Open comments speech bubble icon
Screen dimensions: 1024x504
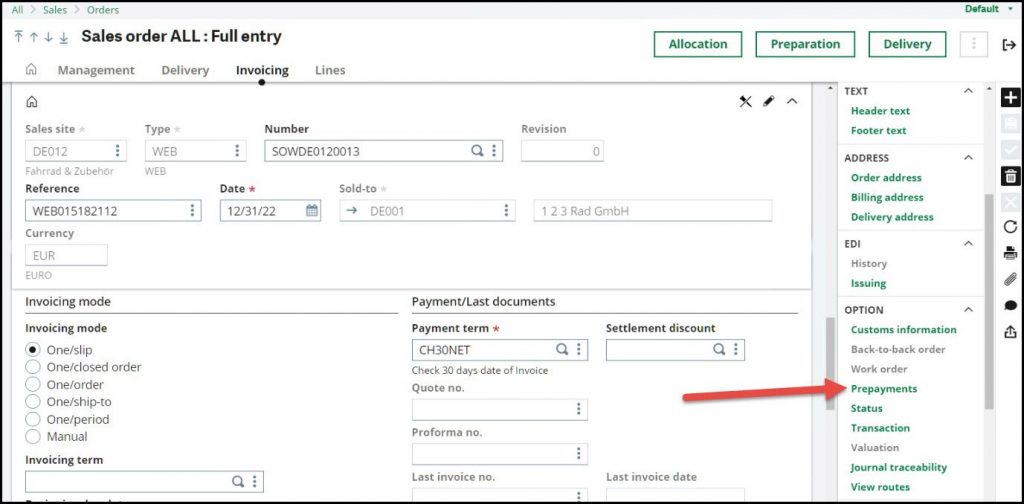pyautogui.click(x=1010, y=306)
